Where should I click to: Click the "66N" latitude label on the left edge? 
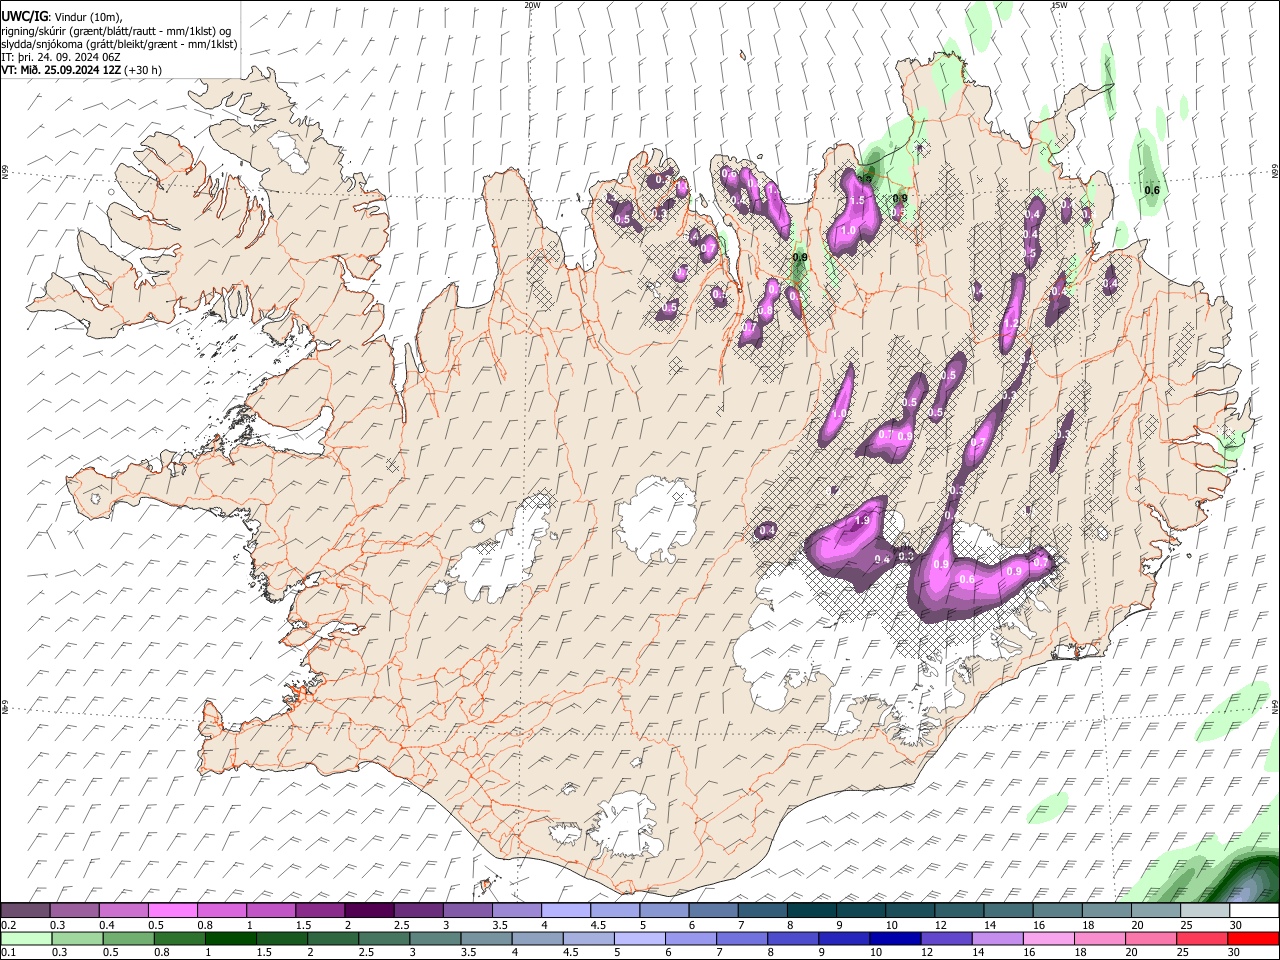5,173
